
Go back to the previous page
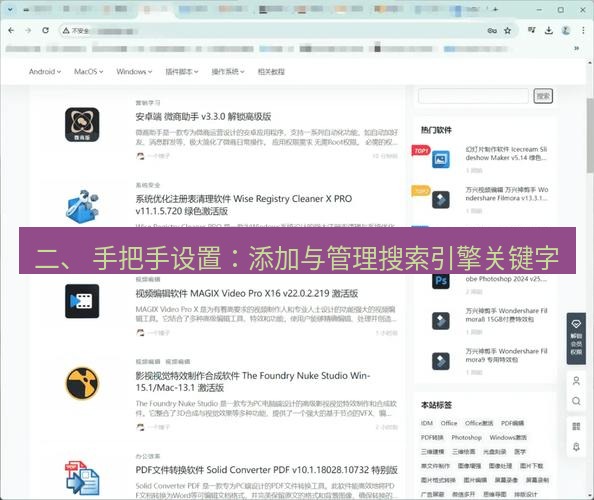[x=11, y=30]
